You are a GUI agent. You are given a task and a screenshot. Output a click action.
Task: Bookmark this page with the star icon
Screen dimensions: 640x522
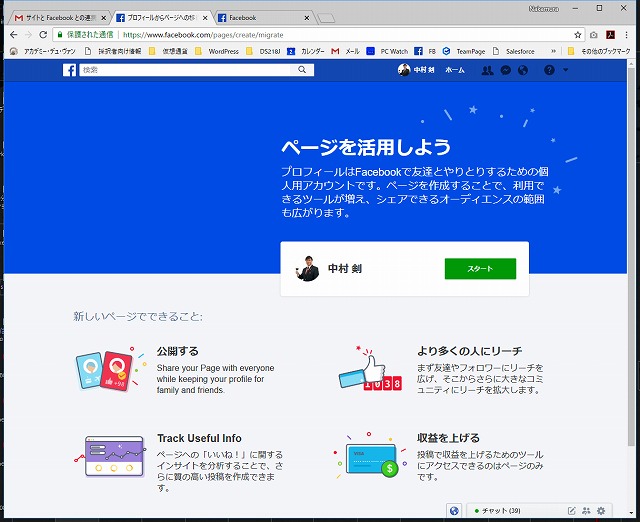tap(578, 34)
